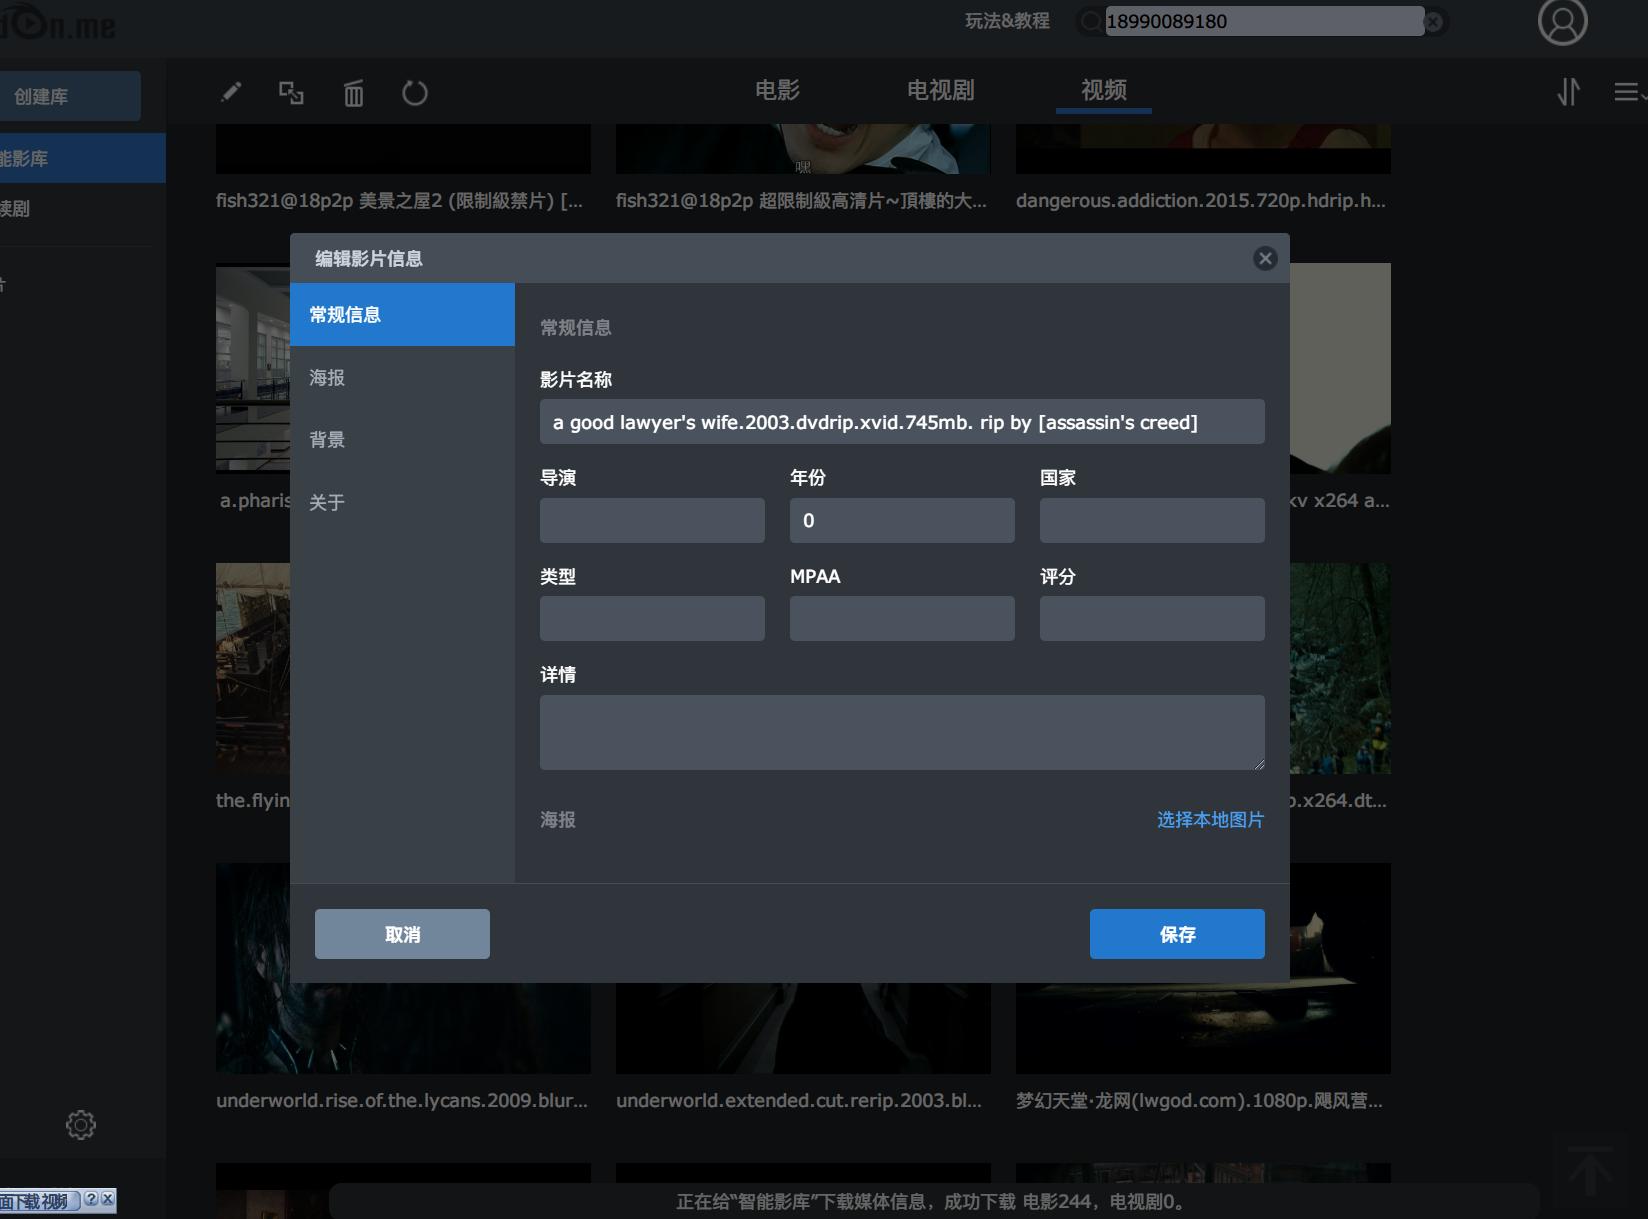The width and height of the screenshot is (1648, 1219).
Task: Click the move-to-library icon in toolbar
Action: pyautogui.click(x=291, y=93)
